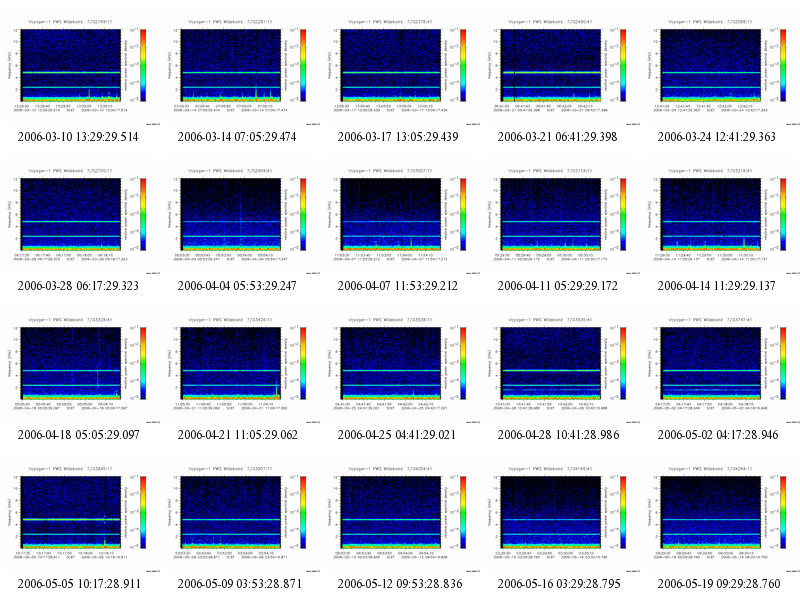Image resolution: width=800 pixels, height=596 pixels.
Task: Click the caption text 2006-04-07 11:53:29.212
Action: (398, 286)
